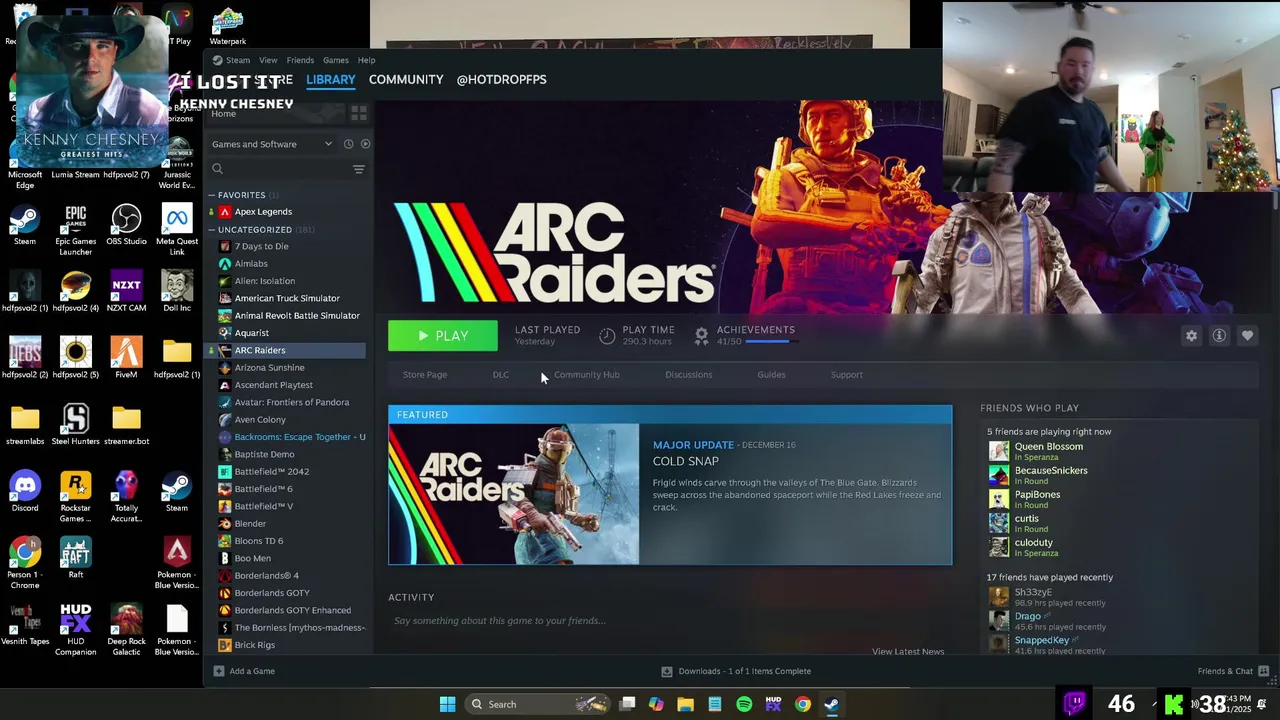Open the Windows Start menu
Image resolution: width=1280 pixels, height=720 pixels.
[447, 704]
